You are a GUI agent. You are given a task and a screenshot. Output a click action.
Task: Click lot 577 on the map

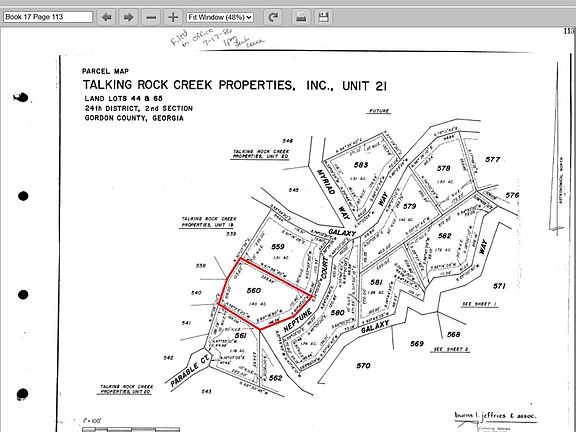pos(493,159)
